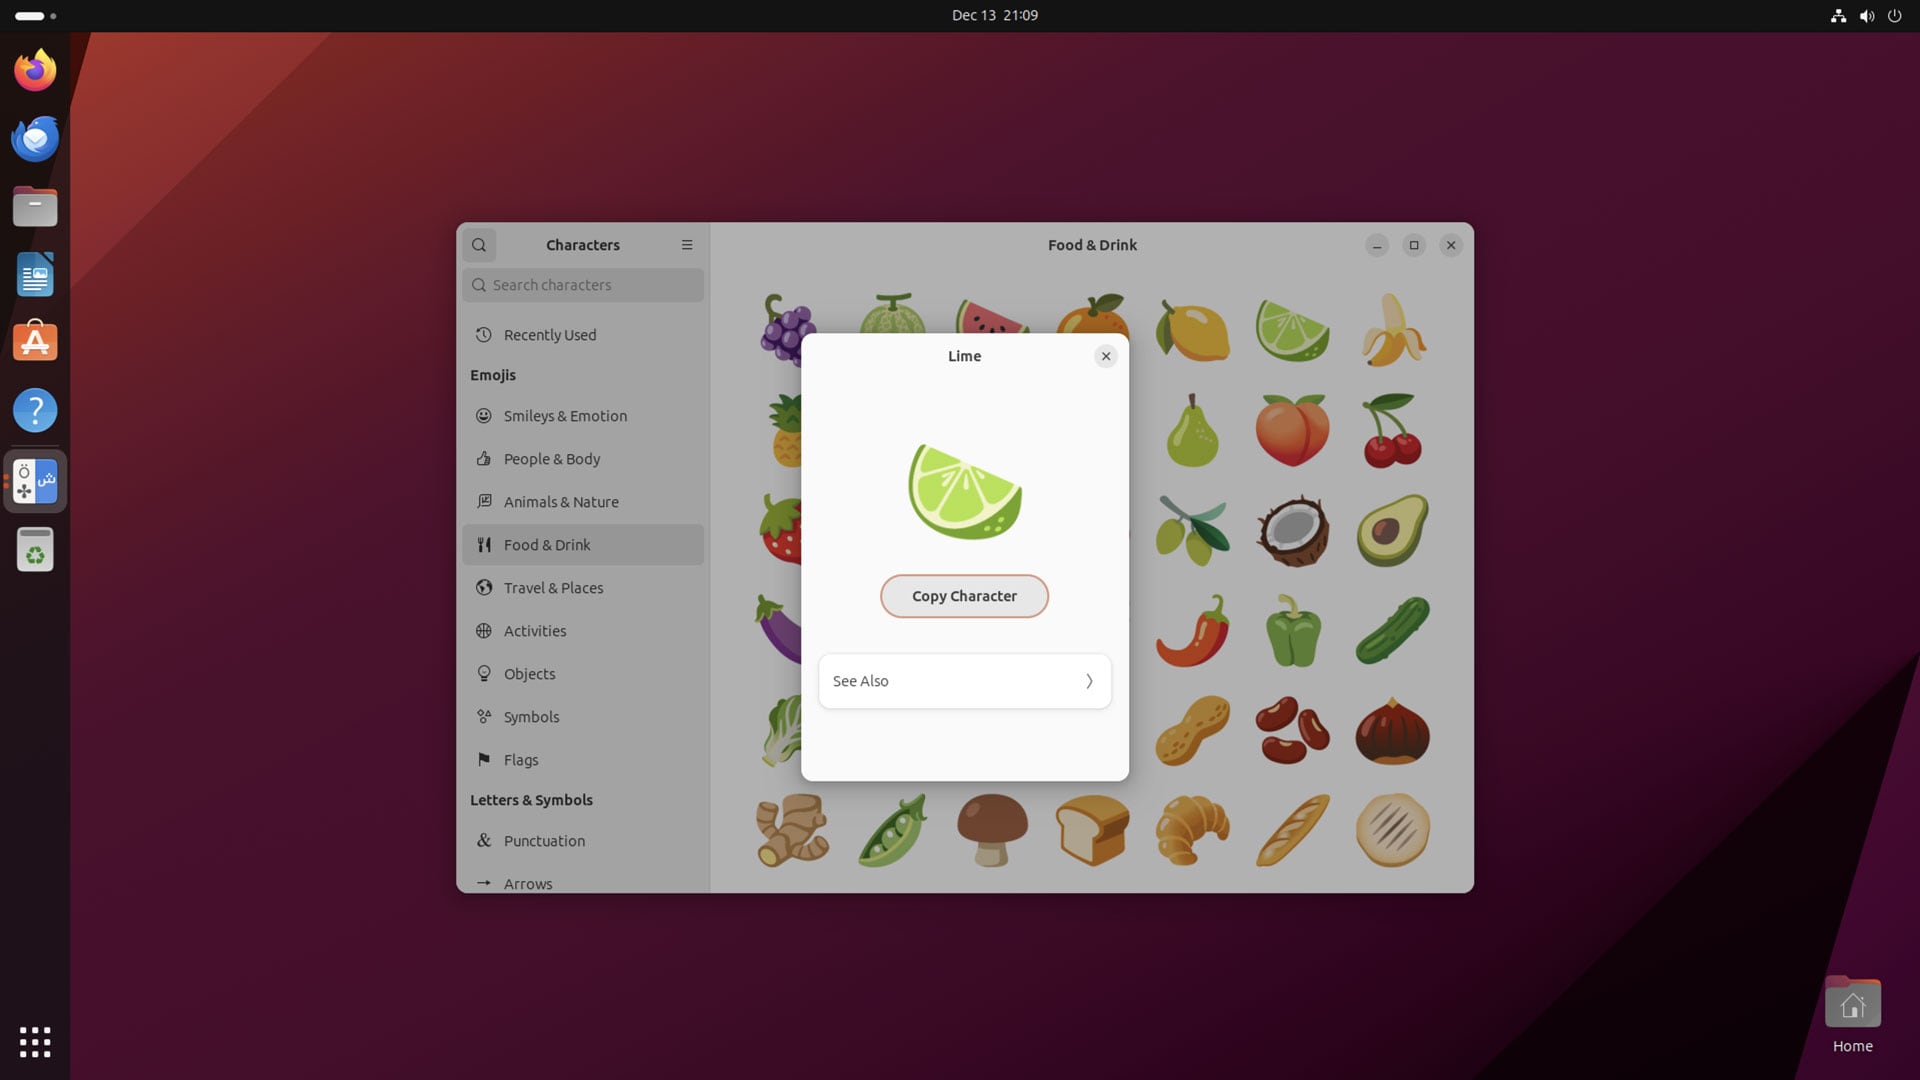Launch Firefox from the dock
This screenshot has height=1080, width=1920.
click(x=35, y=70)
